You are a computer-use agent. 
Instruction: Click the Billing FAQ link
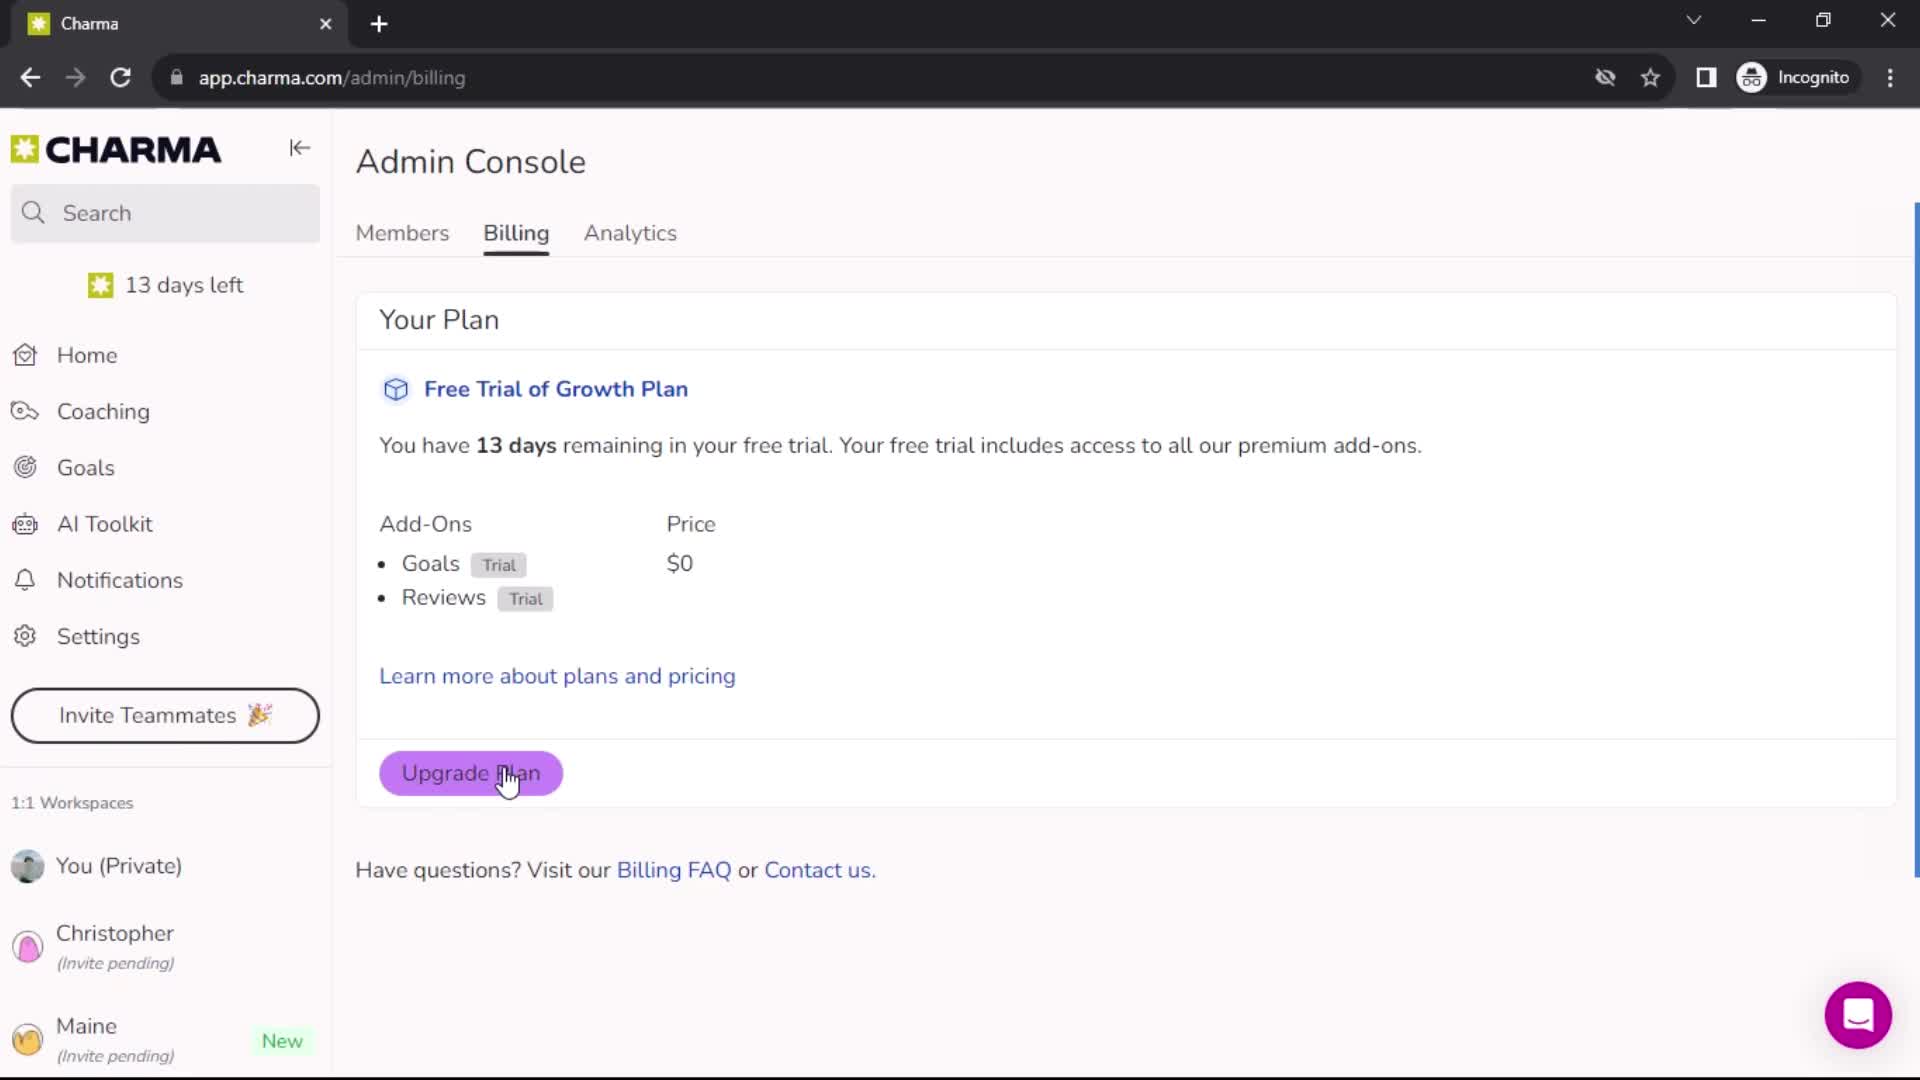click(674, 869)
